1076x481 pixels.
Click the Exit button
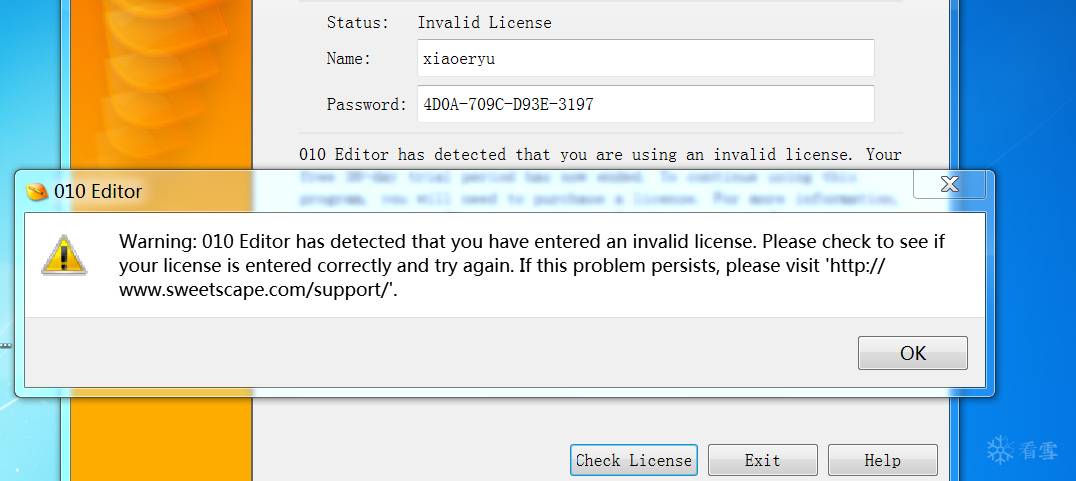[762, 460]
